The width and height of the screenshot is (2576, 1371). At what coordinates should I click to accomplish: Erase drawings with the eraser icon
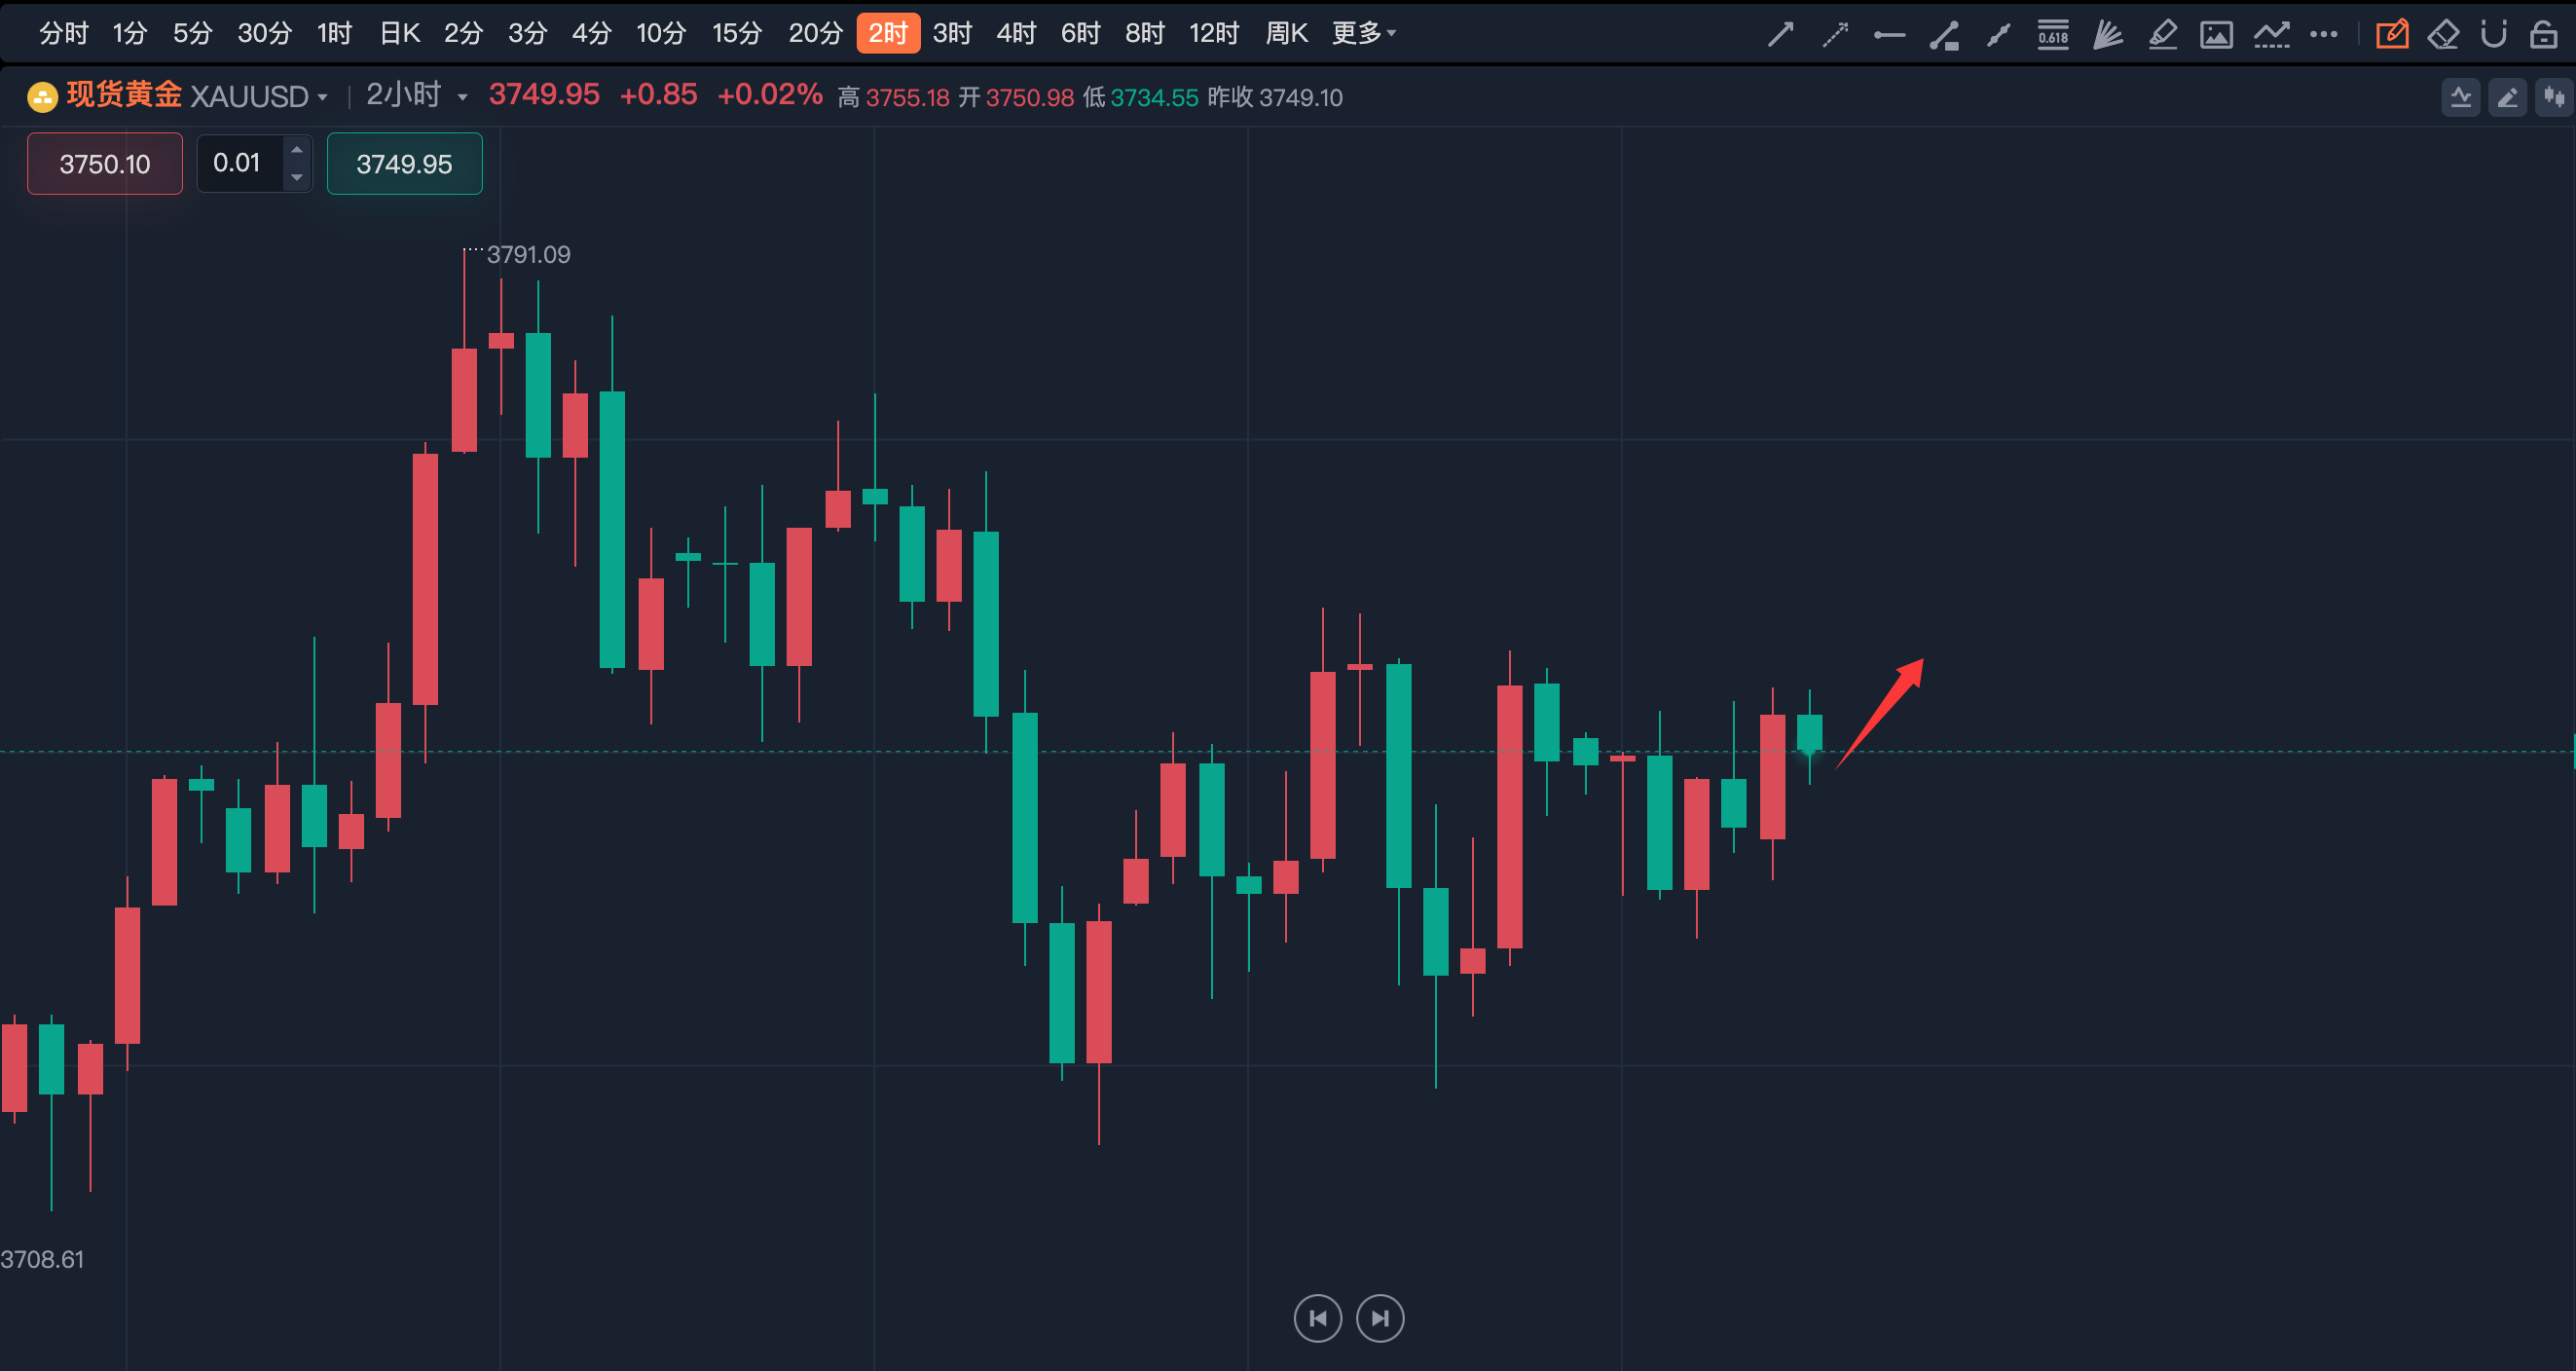tap(2443, 35)
